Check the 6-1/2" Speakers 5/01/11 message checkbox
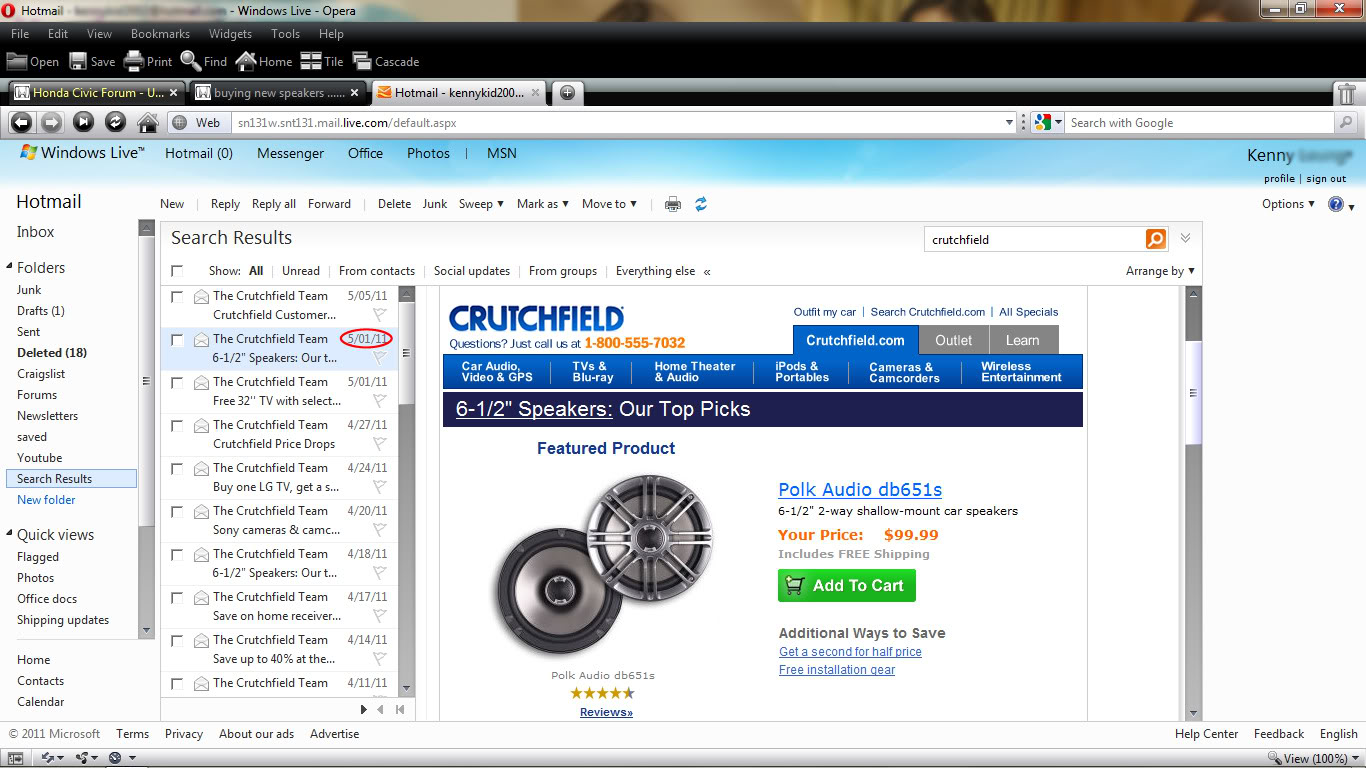1366x768 pixels. [x=177, y=339]
